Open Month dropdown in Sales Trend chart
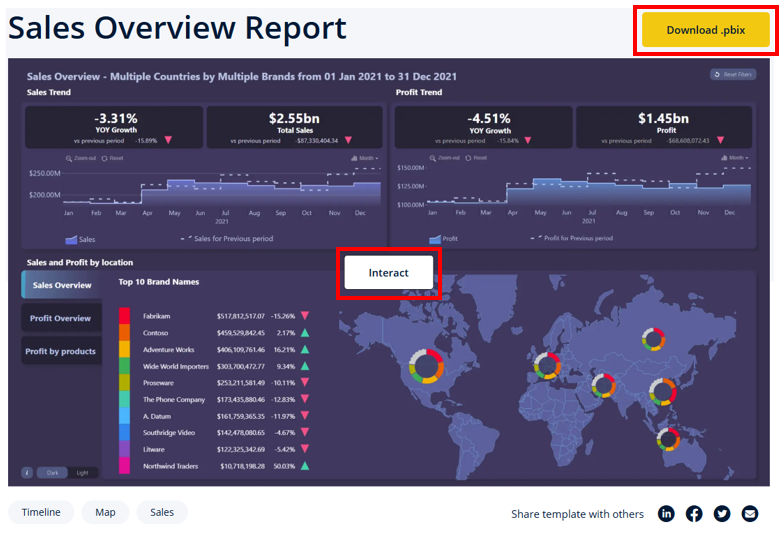The image size is (782, 542). 365,158
